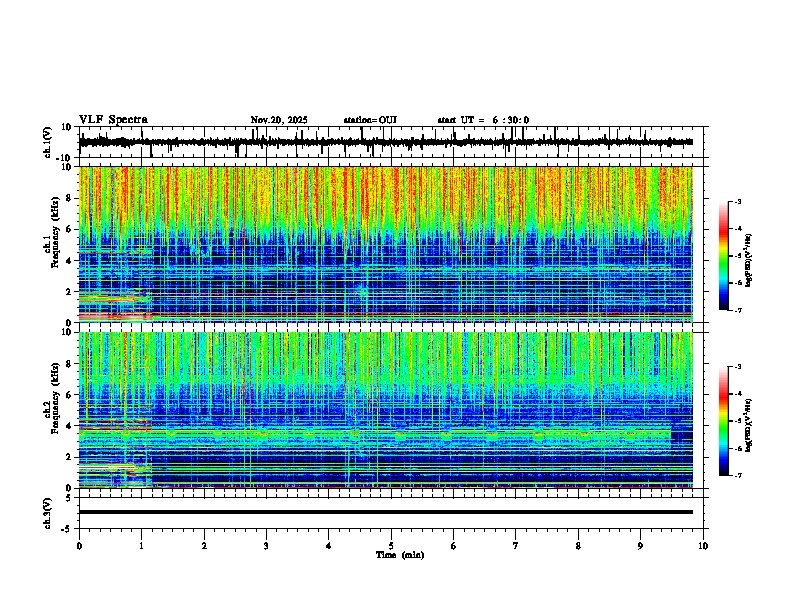This screenshot has height=612, width=792.
Task: Click the "-3" label on ch.1 colorbar
Action: tap(738, 201)
